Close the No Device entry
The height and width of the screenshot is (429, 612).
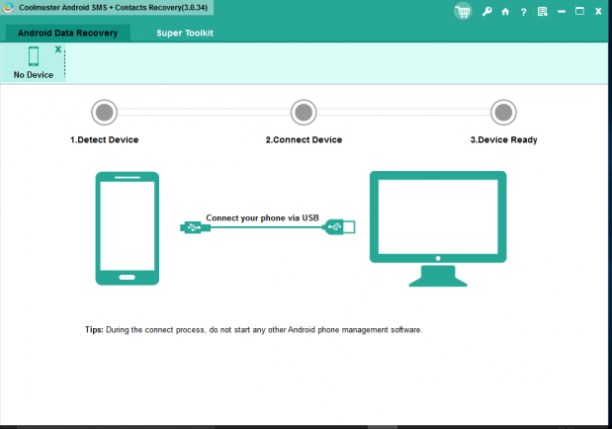[x=58, y=49]
